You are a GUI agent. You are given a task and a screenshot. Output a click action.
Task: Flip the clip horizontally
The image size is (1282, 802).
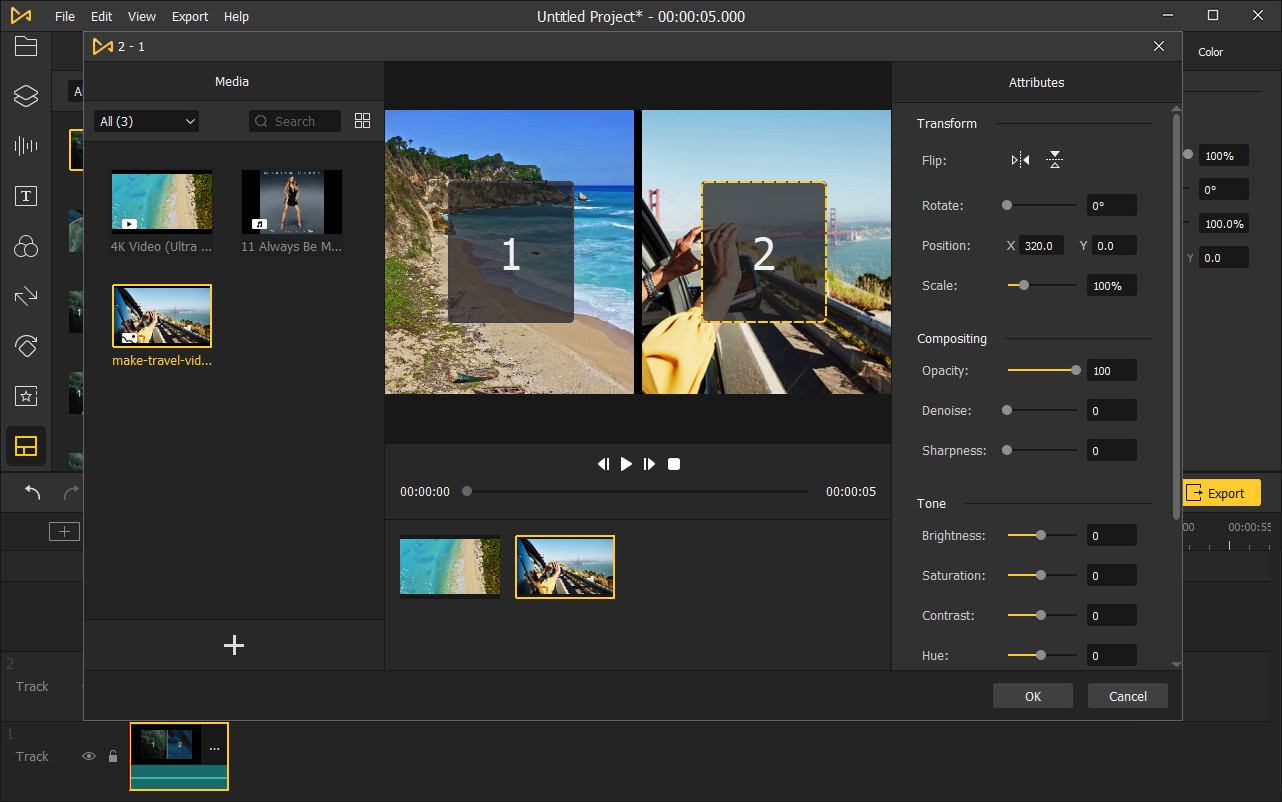point(1018,159)
